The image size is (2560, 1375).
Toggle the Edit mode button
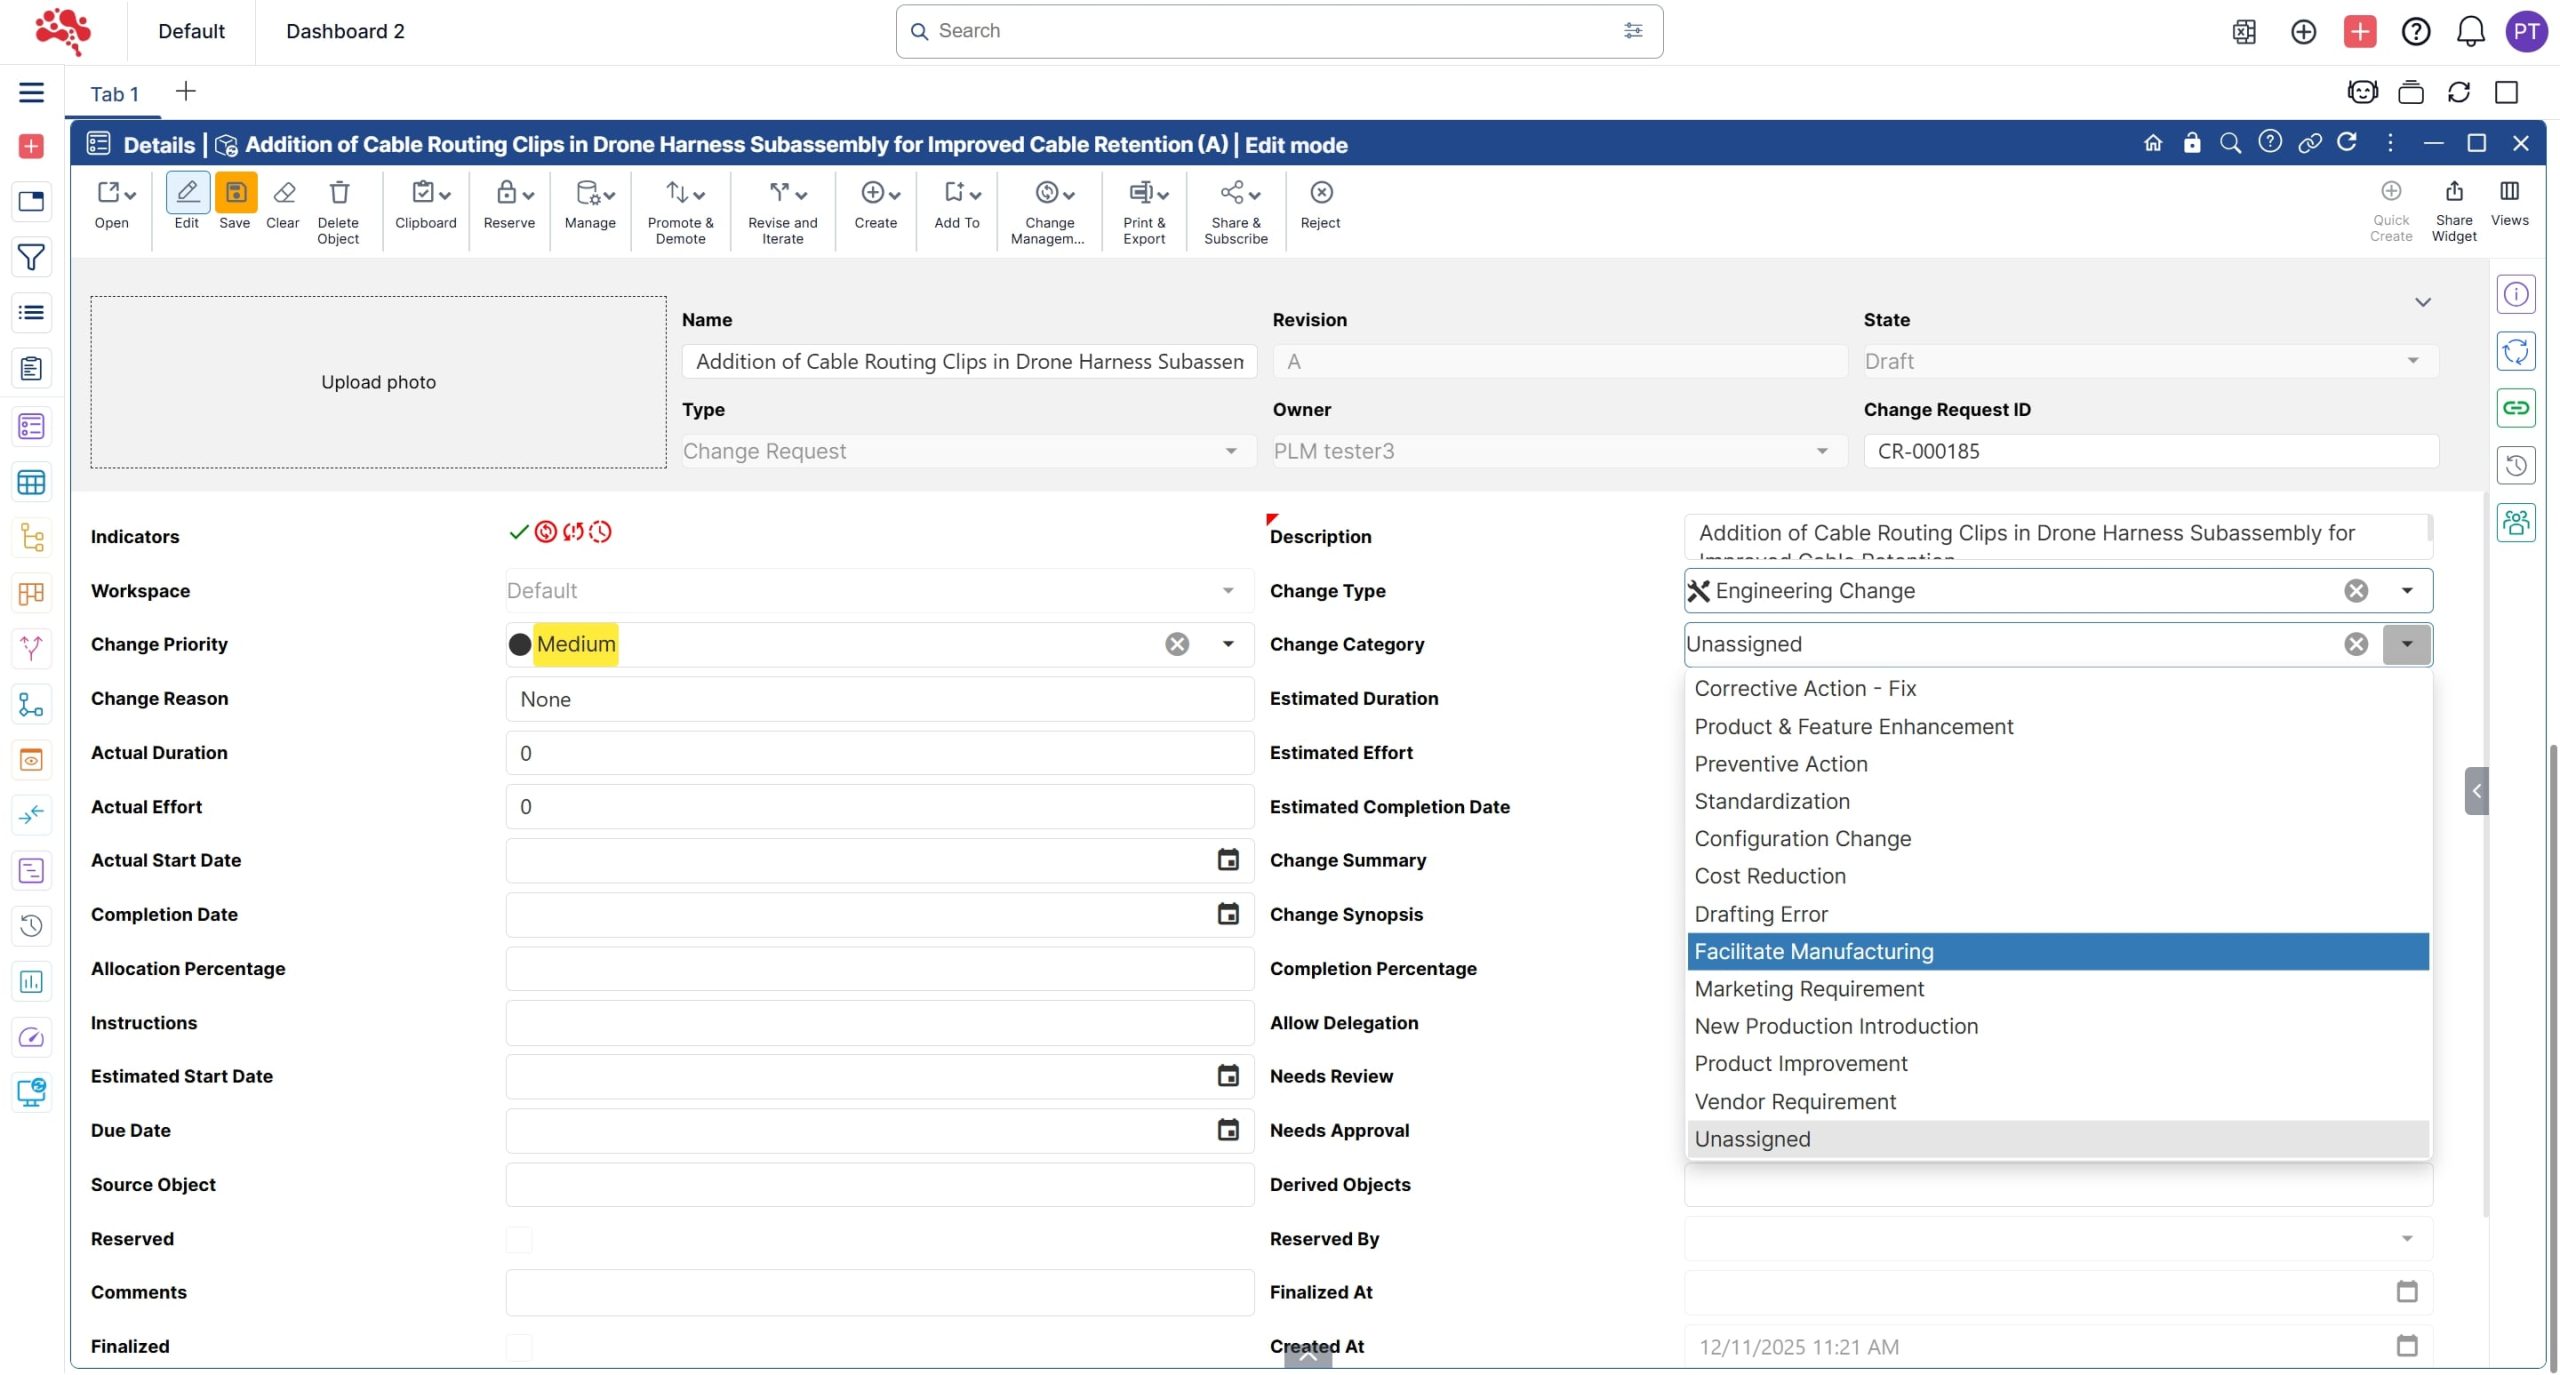(187, 194)
